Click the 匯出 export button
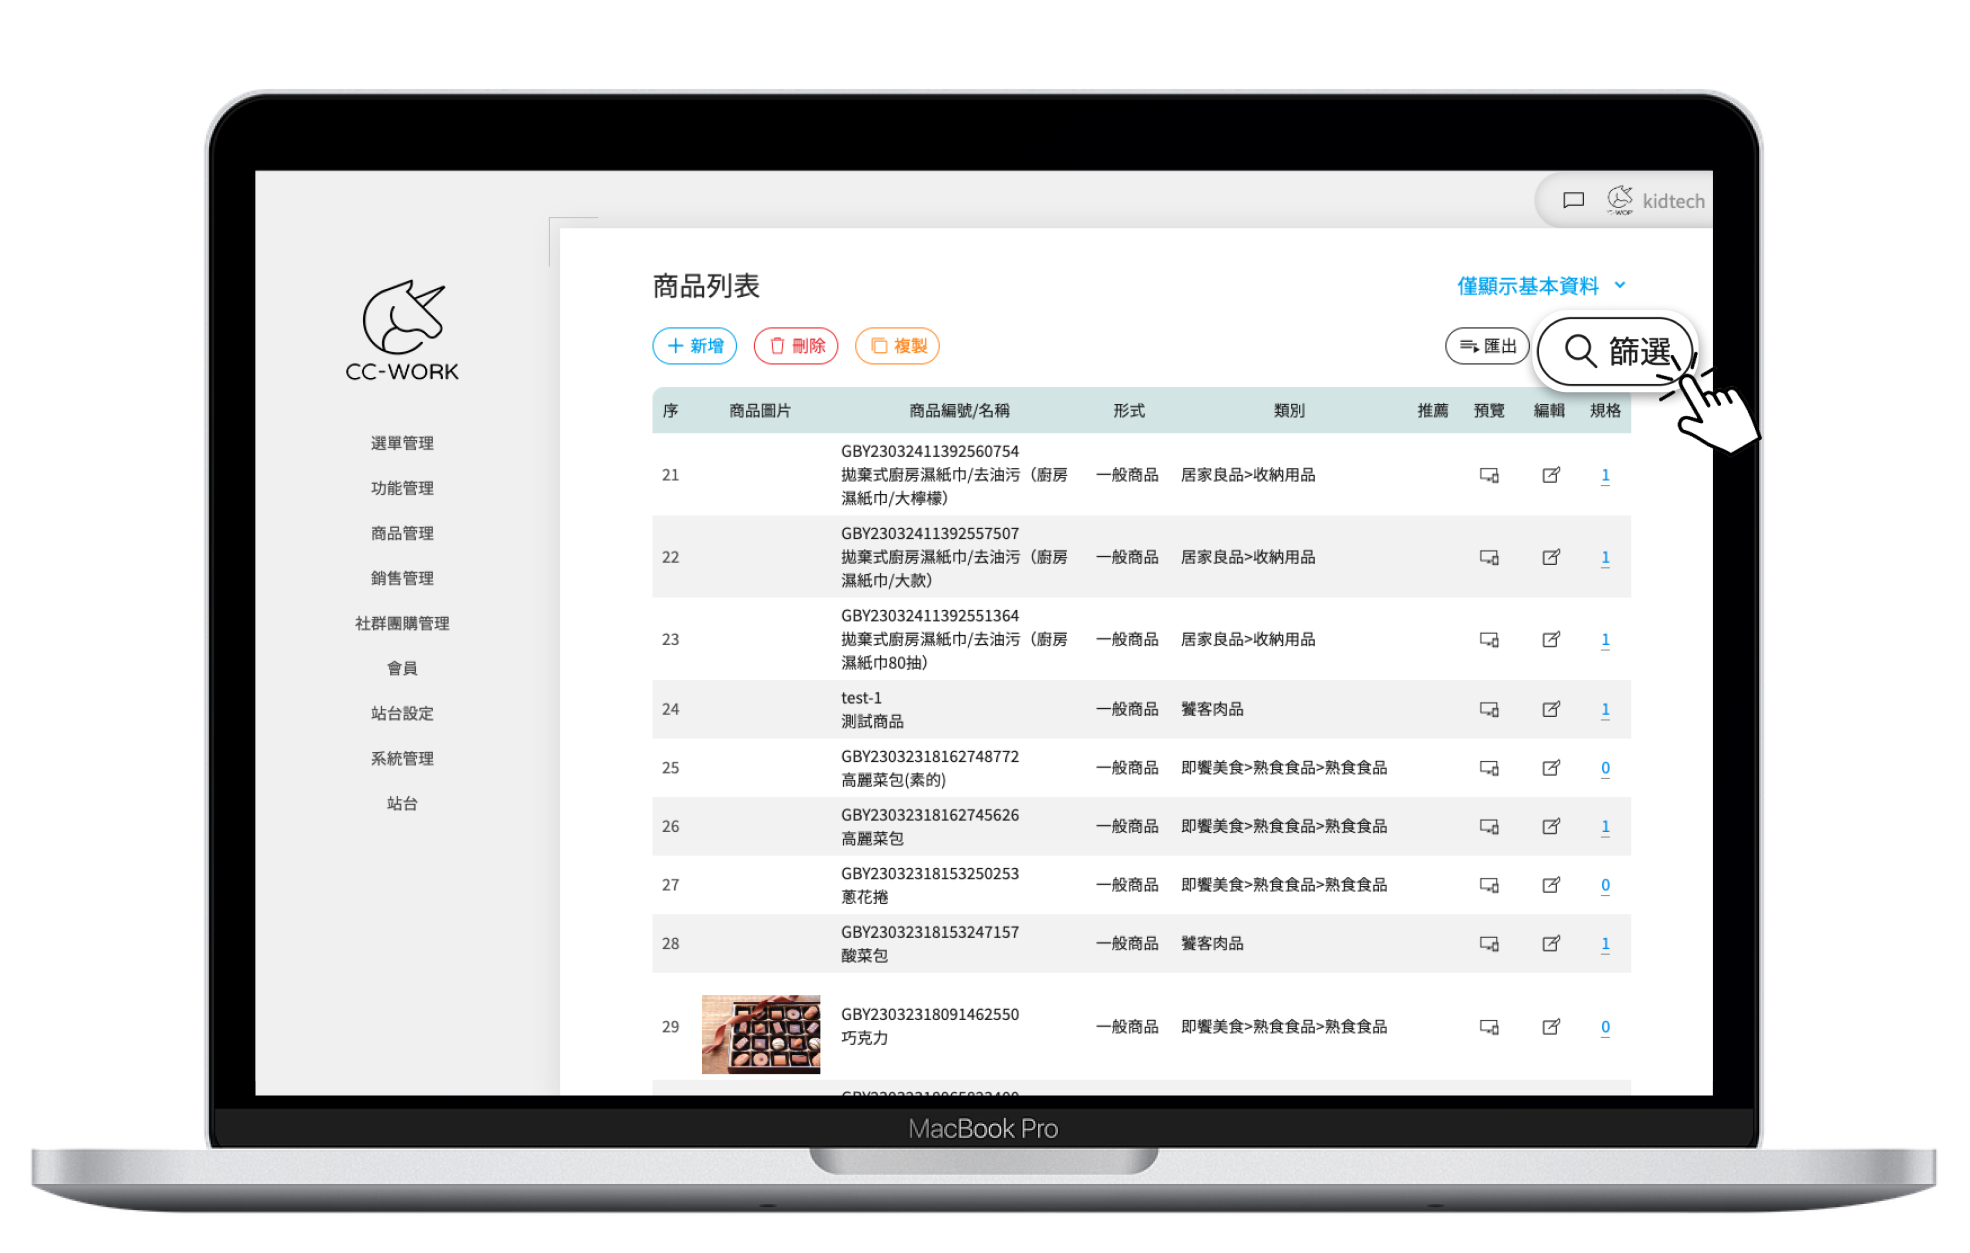 click(1488, 346)
